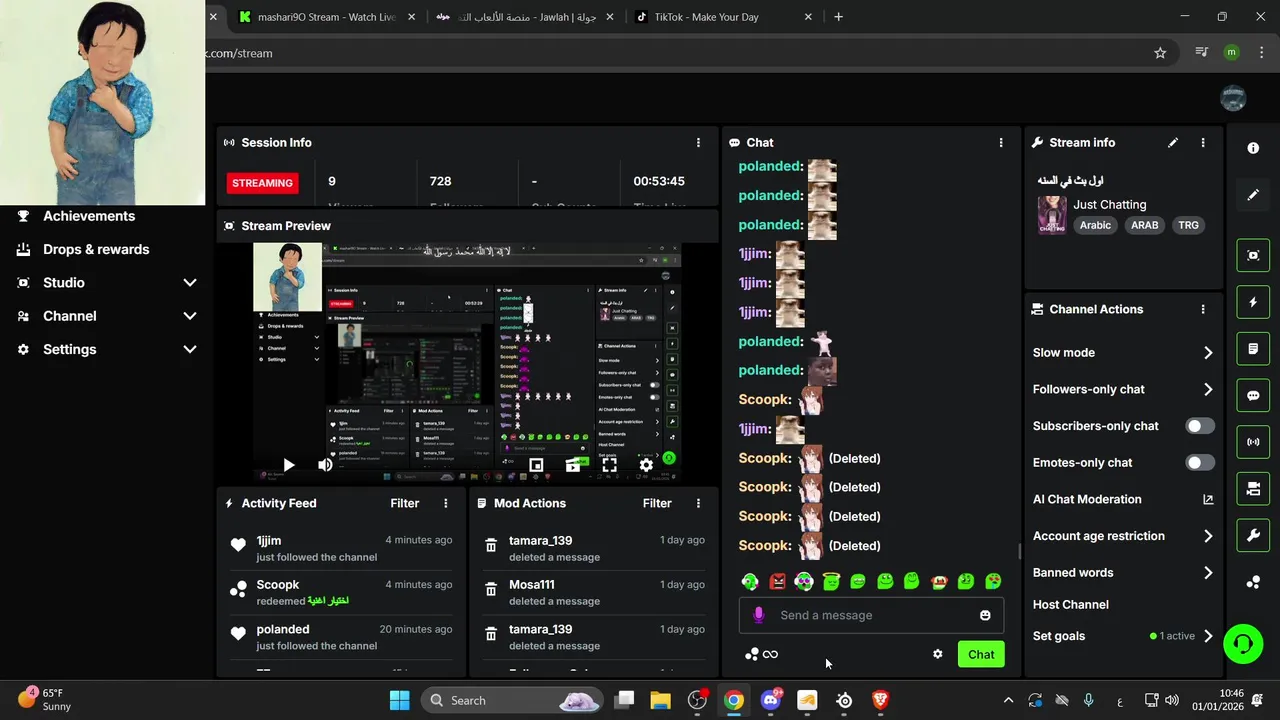Image resolution: width=1280 pixels, height=720 pixels.
Task: Click the pencil icon in right sidebar
Action: point(1253,195)
